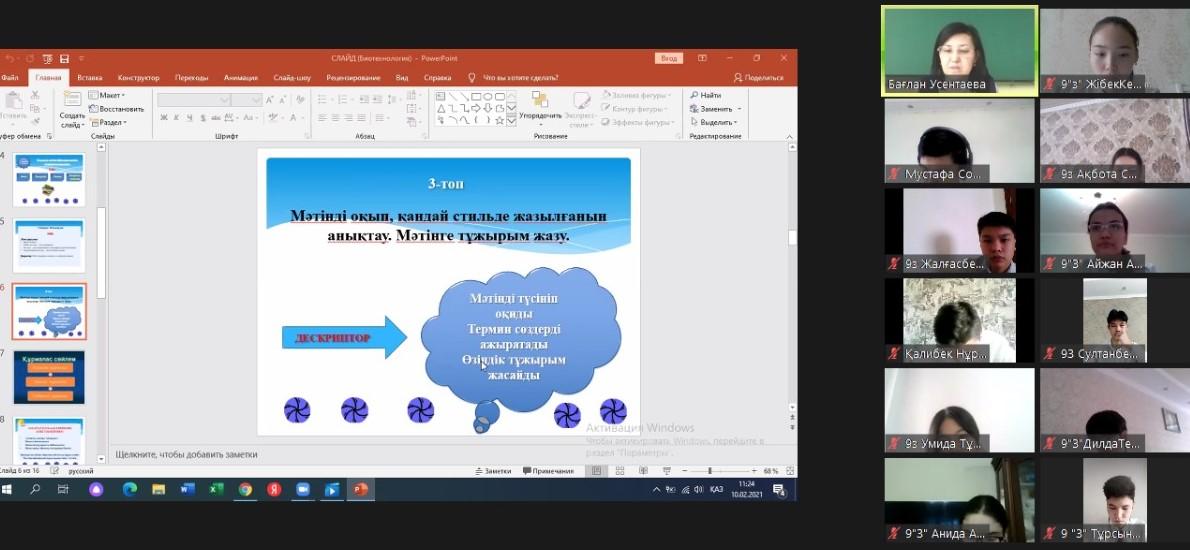Toggle the Заметки notes pane

[491, 471]
